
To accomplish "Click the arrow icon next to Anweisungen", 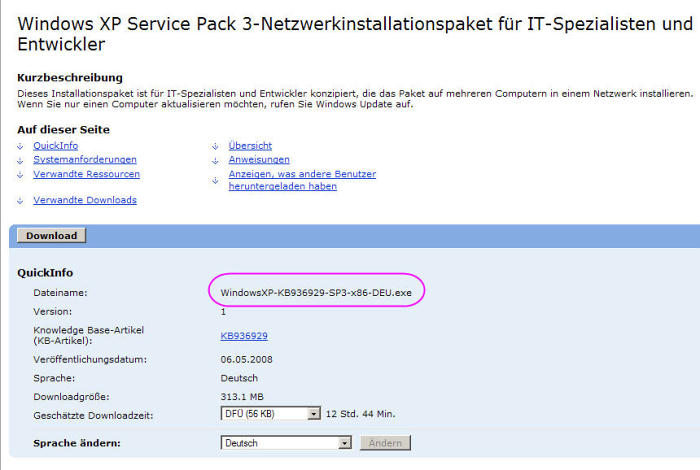I will click(x=215, y=160).
